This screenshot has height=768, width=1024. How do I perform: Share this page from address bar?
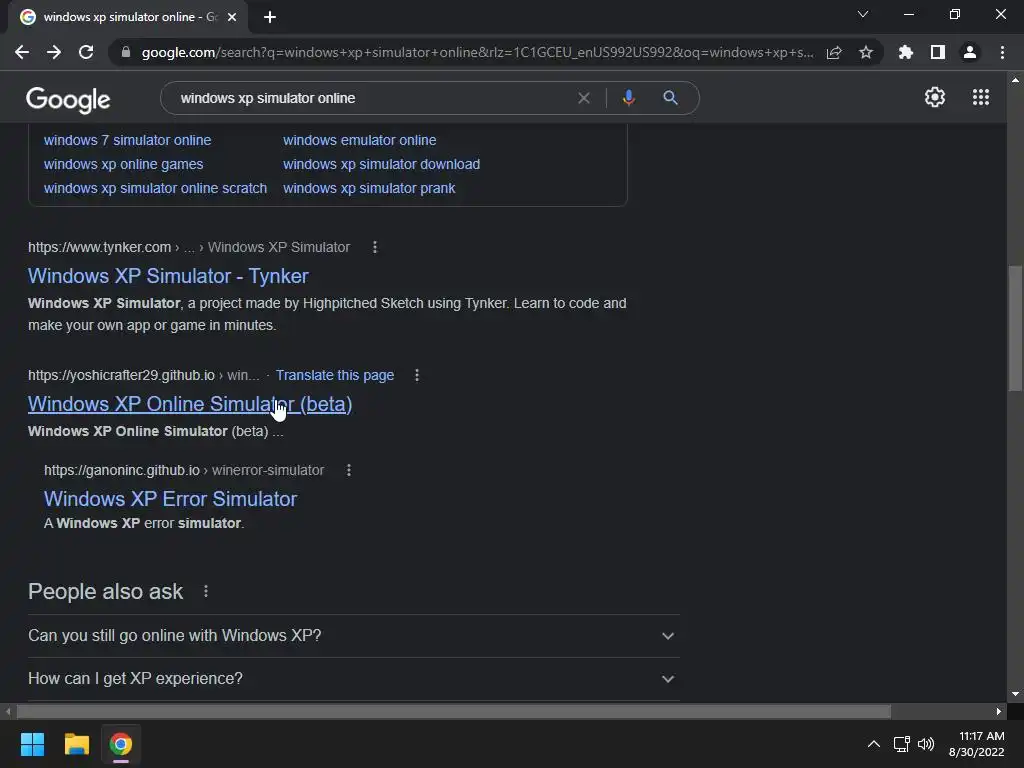tap(834, 52)
